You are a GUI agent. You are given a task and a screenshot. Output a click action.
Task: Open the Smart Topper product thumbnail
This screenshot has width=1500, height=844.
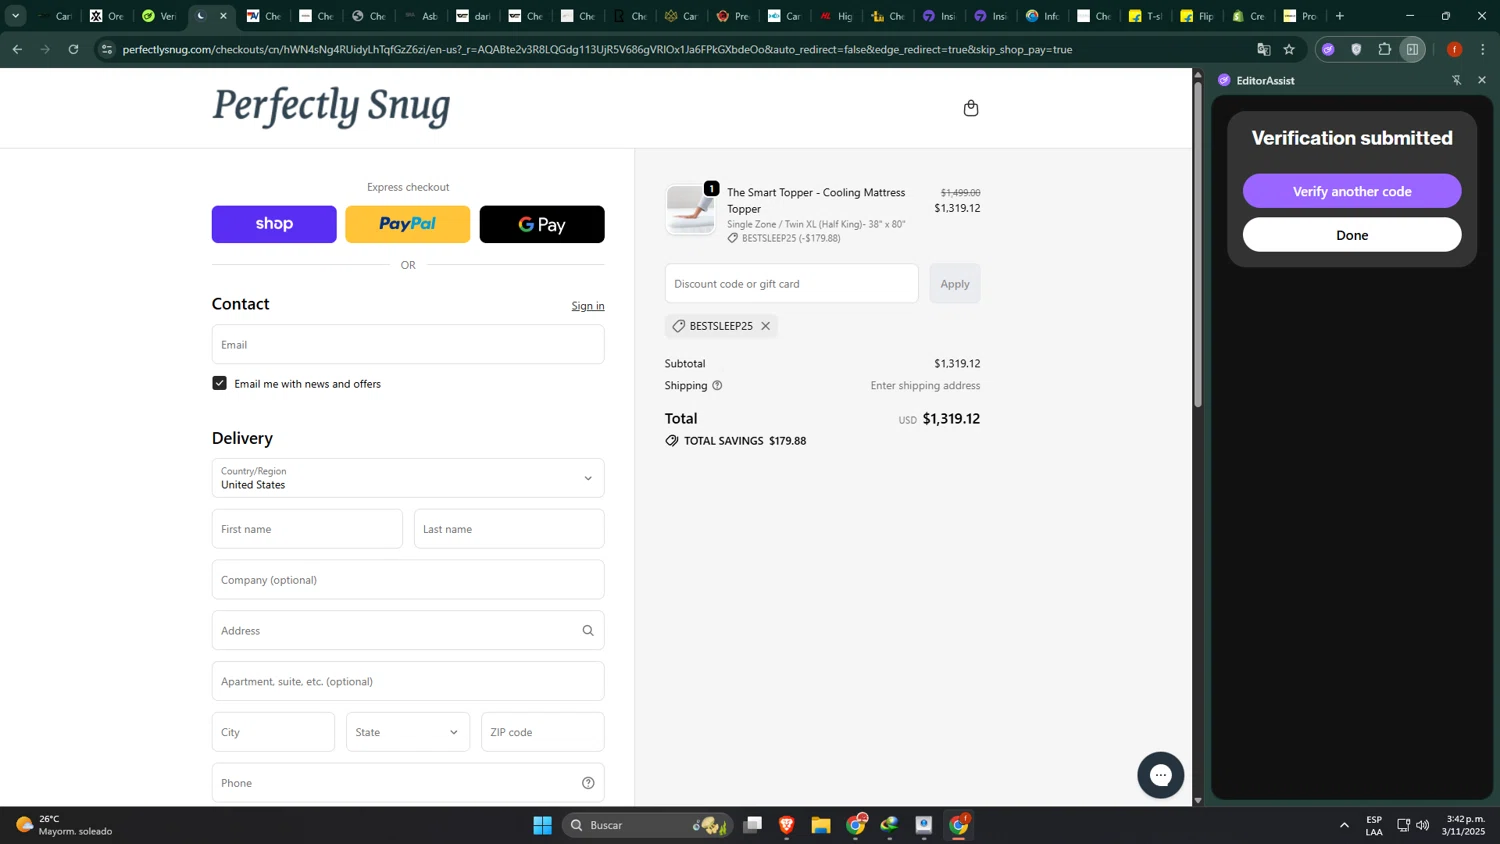(690, 209)
